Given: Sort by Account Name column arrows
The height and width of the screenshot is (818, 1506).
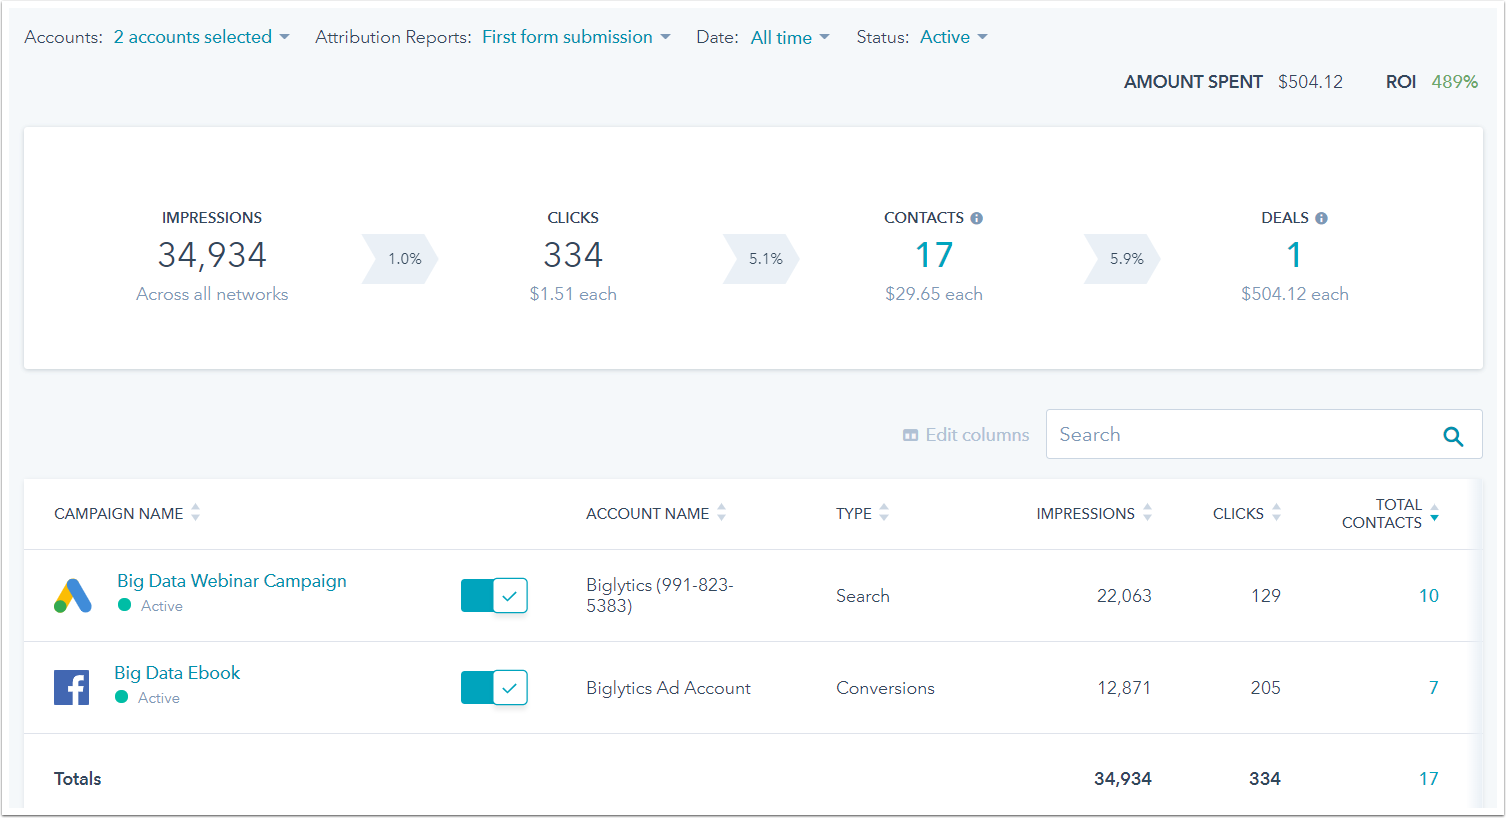Looking at the screenshot, I should tap(722, 513).
